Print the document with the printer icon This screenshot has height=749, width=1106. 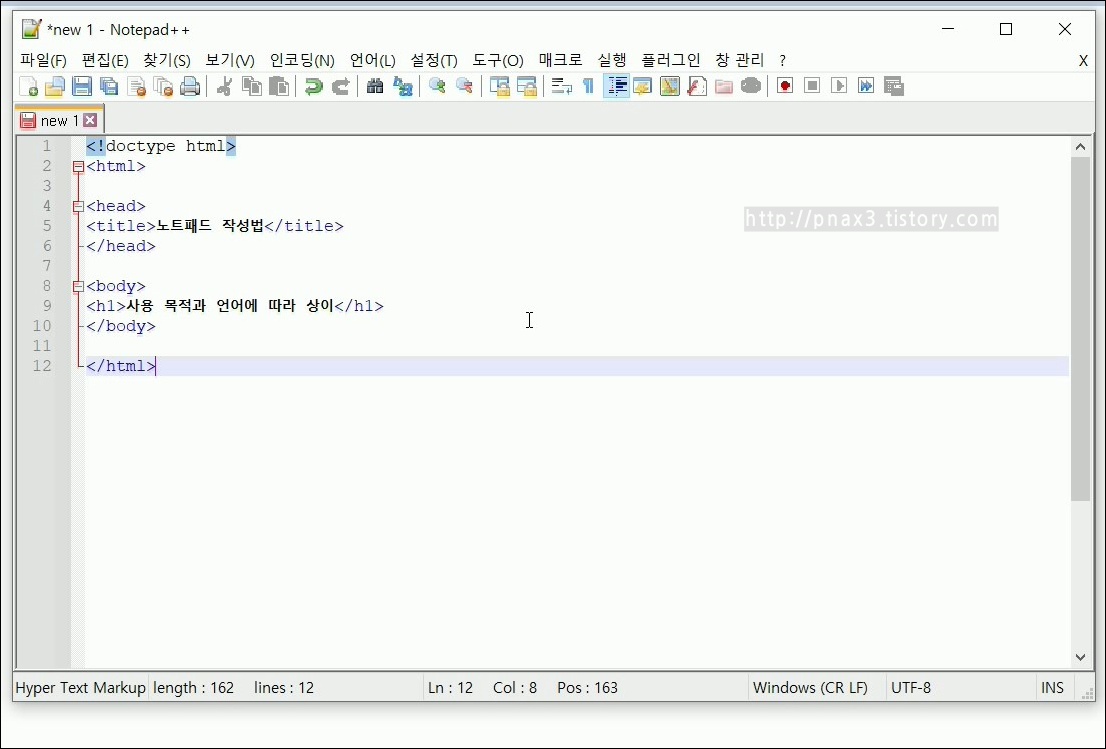coord(190,86)
